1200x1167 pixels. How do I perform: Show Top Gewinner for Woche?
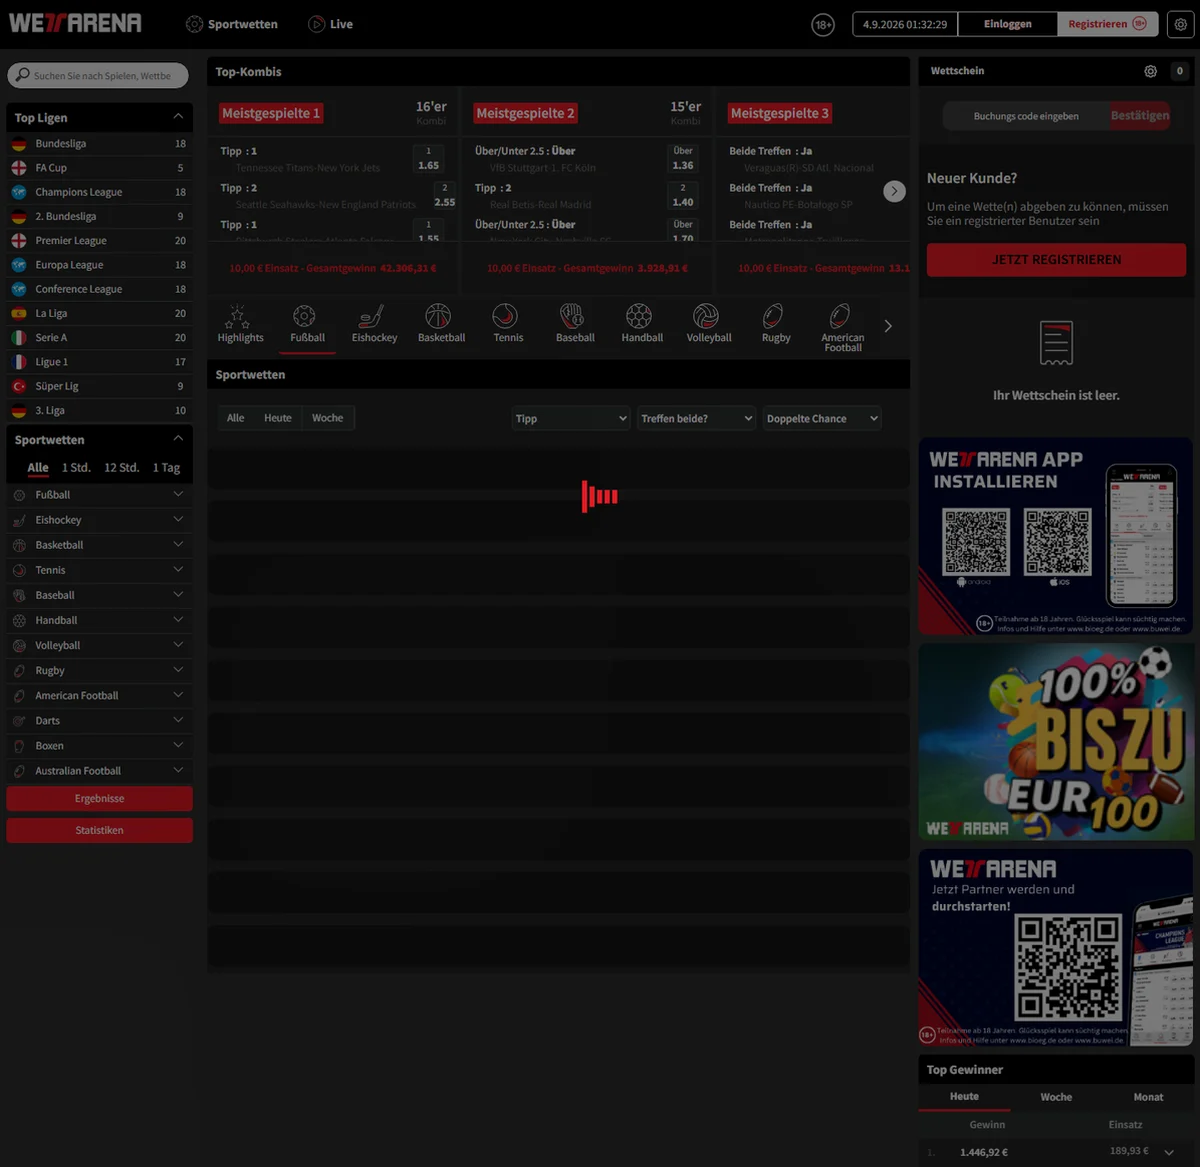point(1056,1097)
